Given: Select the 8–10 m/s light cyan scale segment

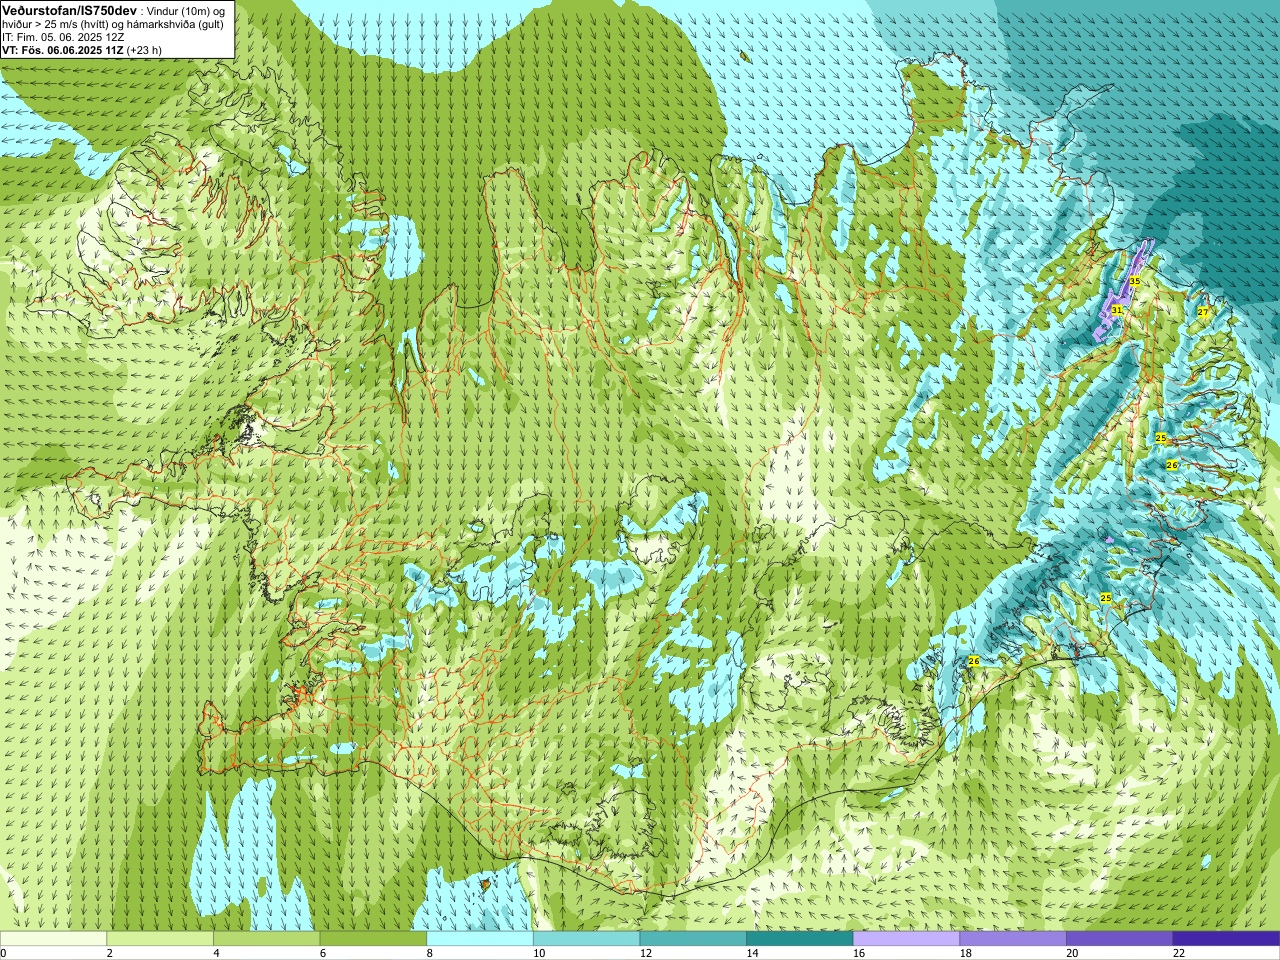Looking at the screenshot, I should [480, 939].
